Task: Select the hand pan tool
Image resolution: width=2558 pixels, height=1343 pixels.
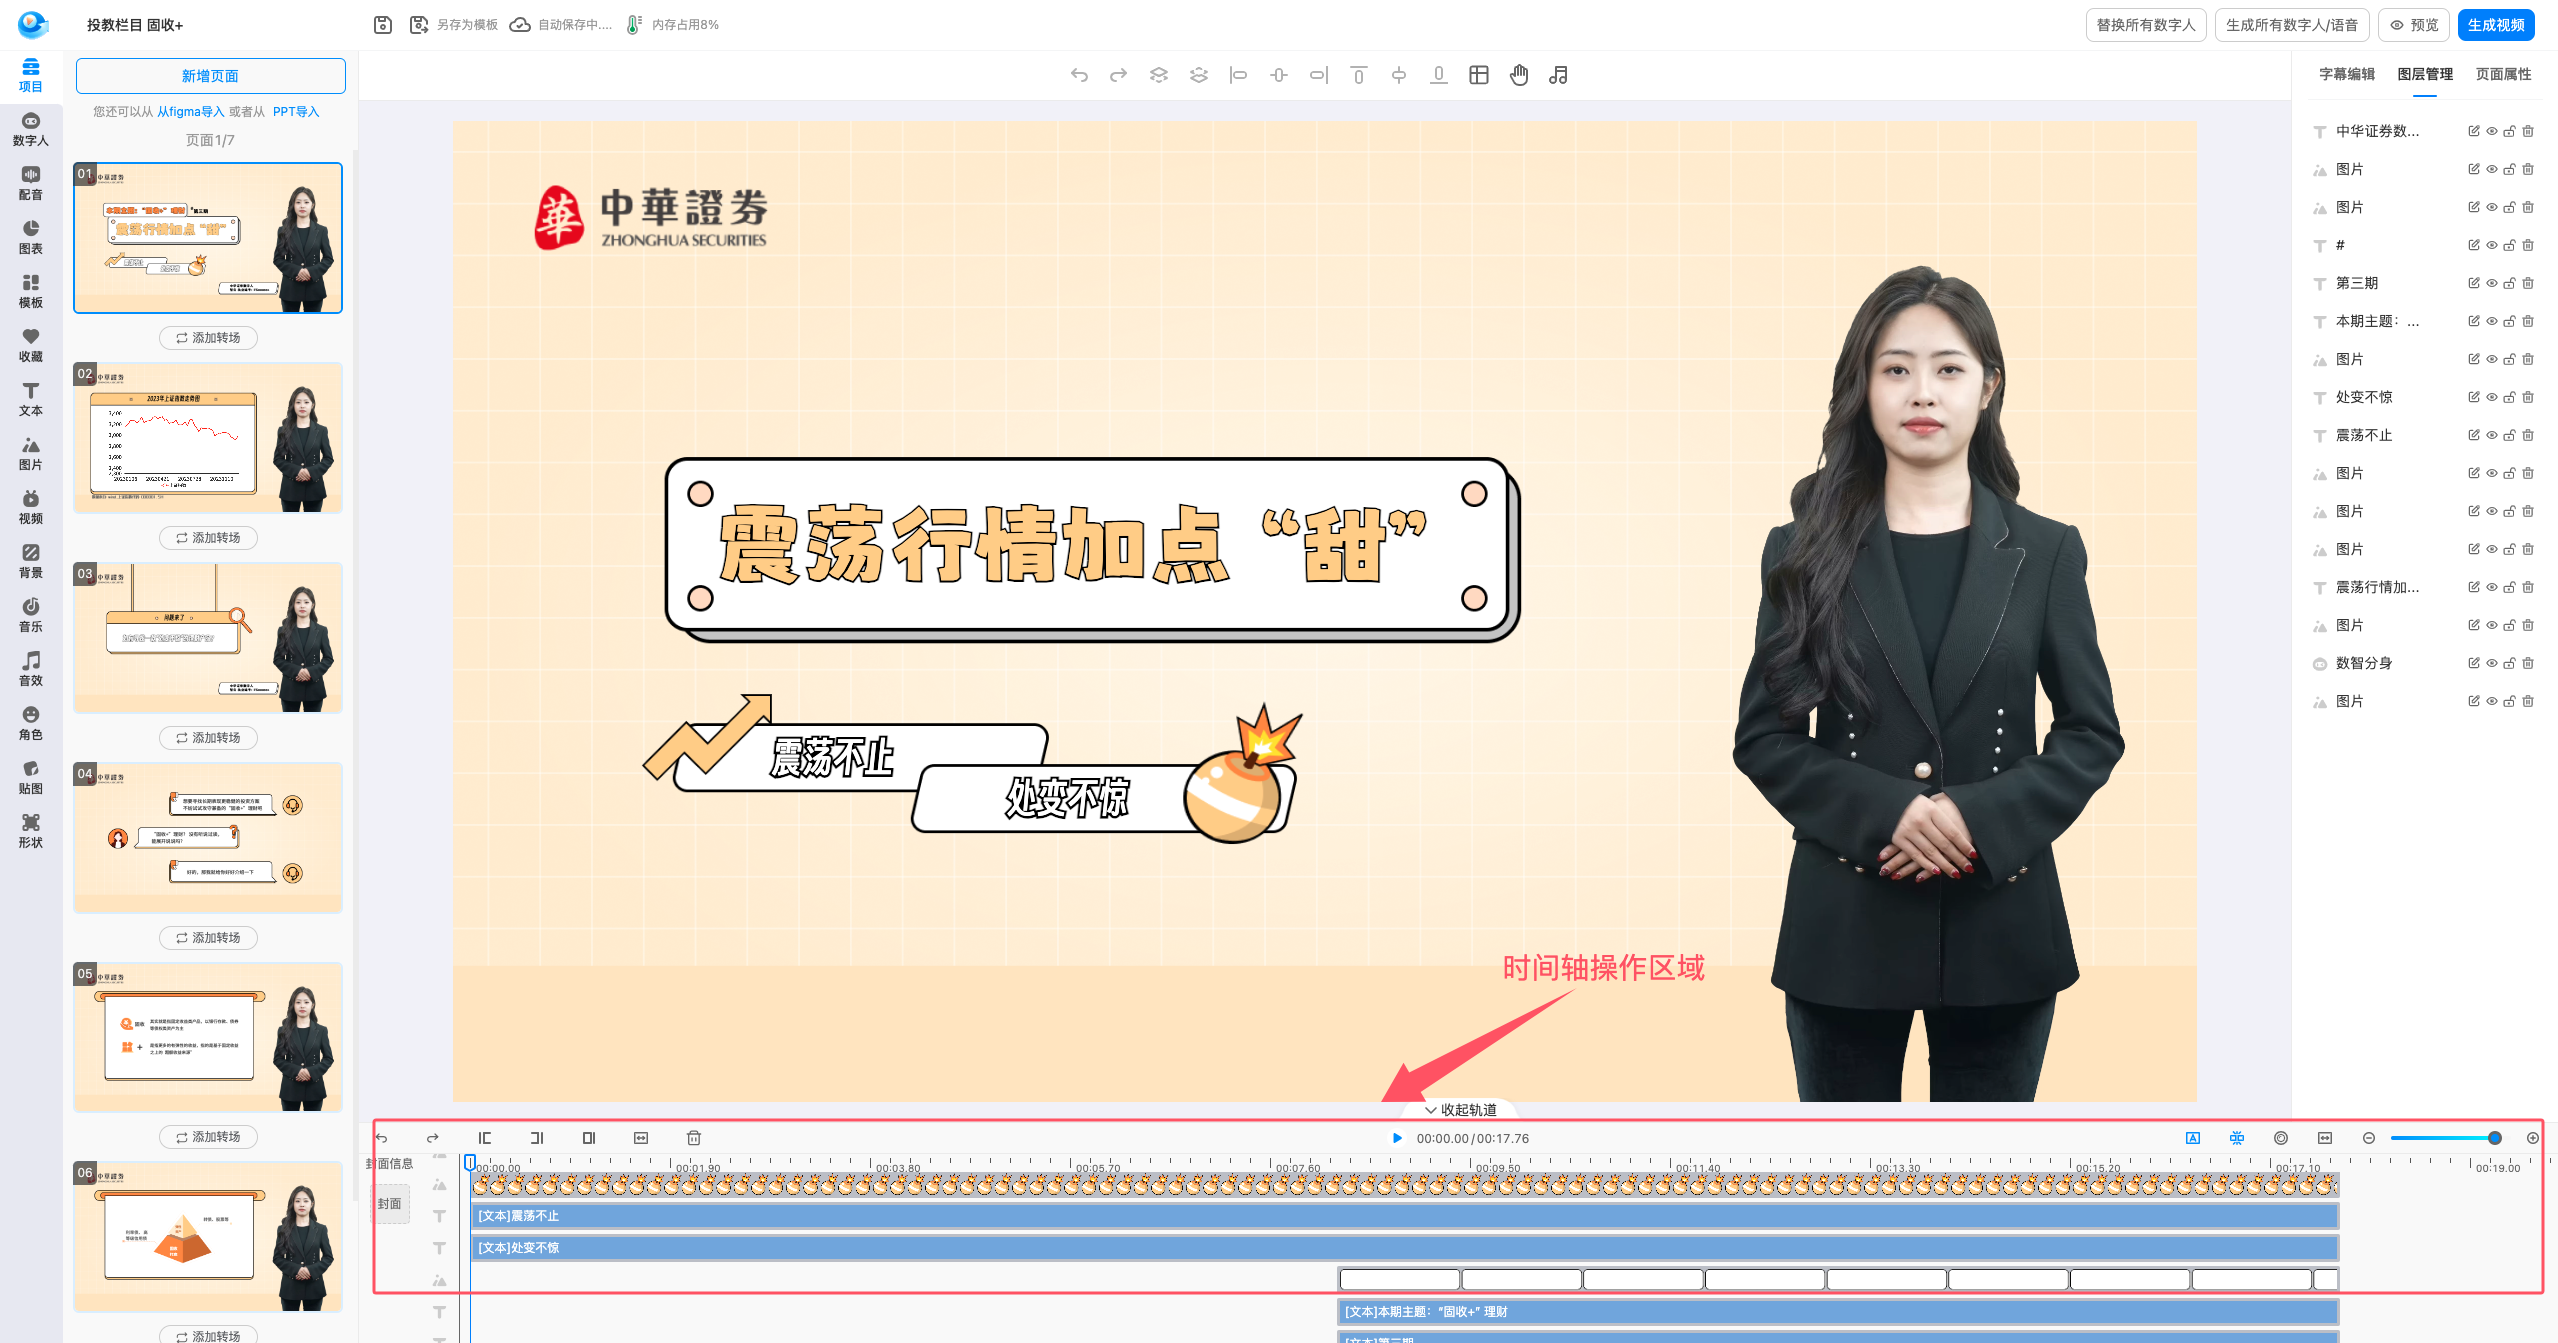Action: pyautogui.click(x=1519, y=75)
